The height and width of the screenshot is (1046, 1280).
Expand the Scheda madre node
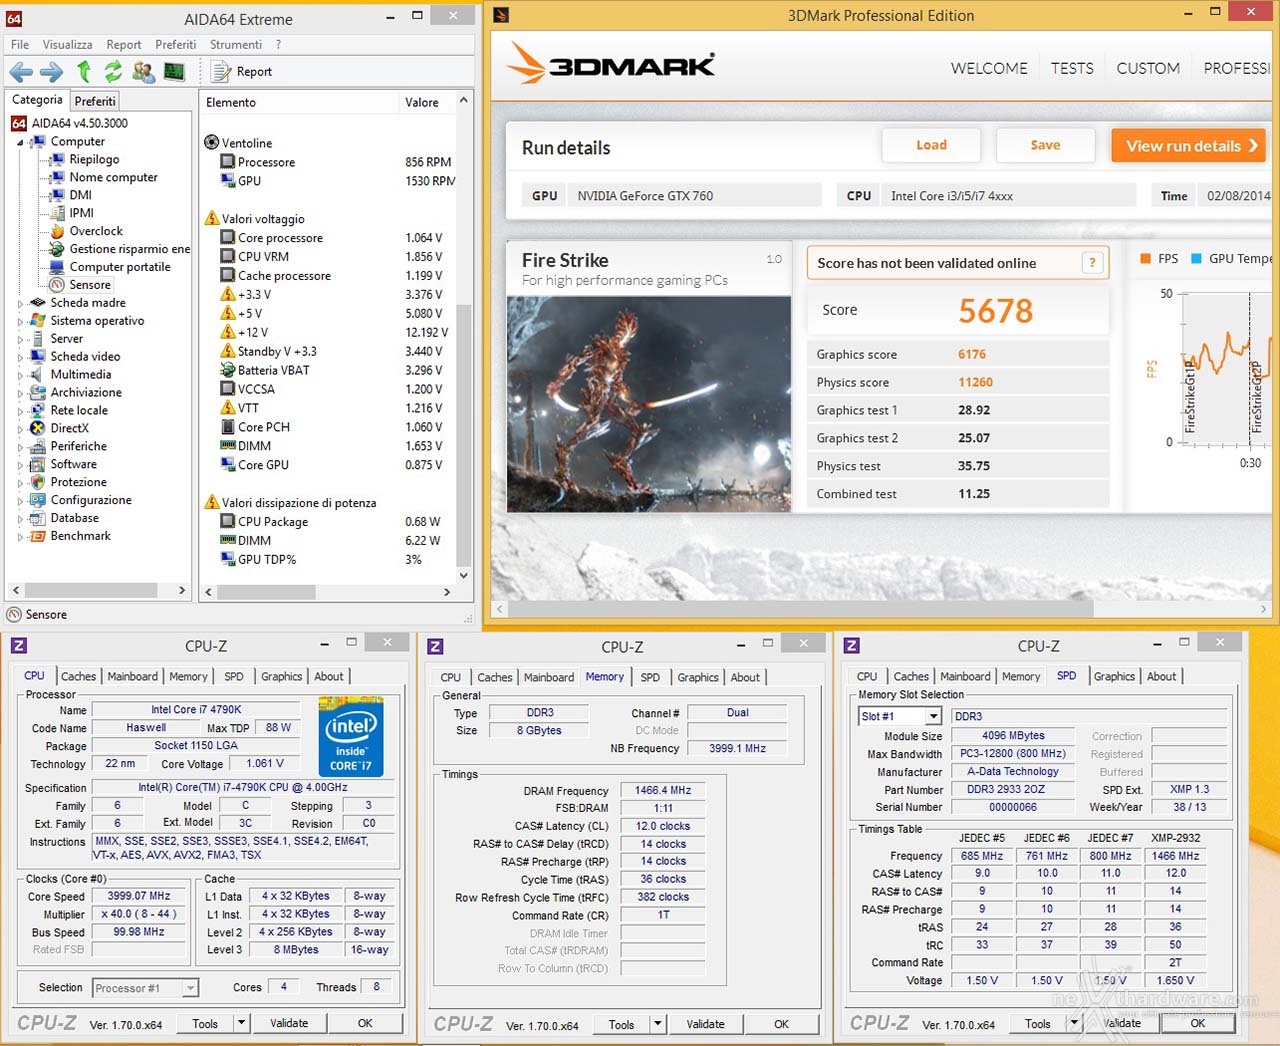point(20,303)
